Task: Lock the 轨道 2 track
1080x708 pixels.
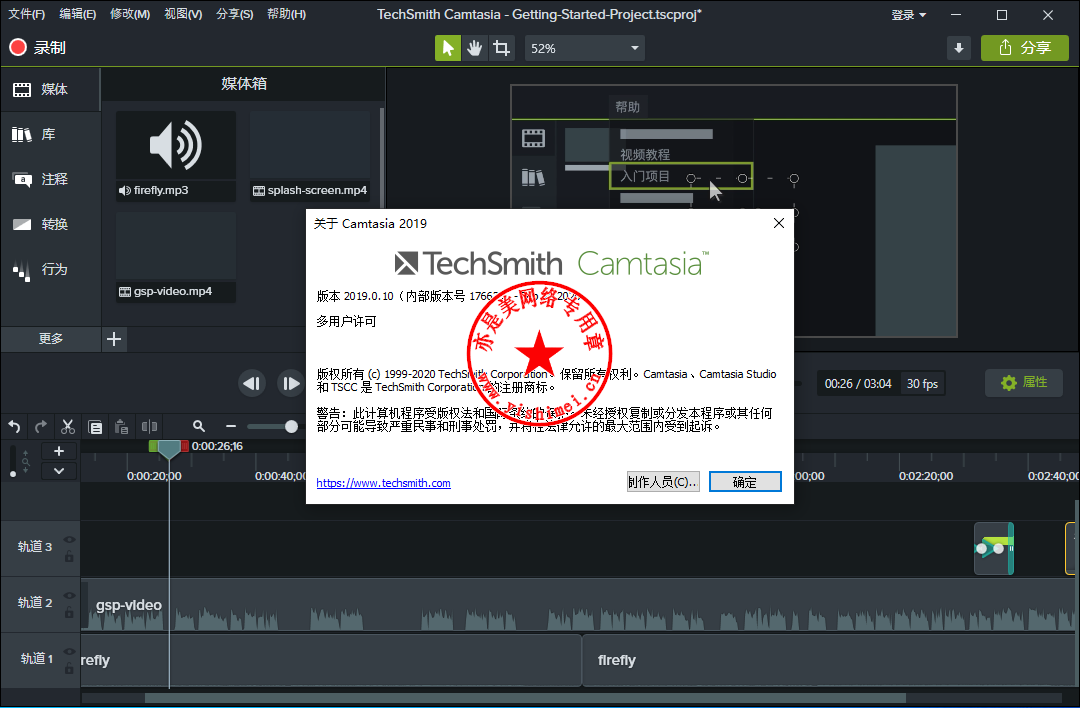Action: (69, 612)
